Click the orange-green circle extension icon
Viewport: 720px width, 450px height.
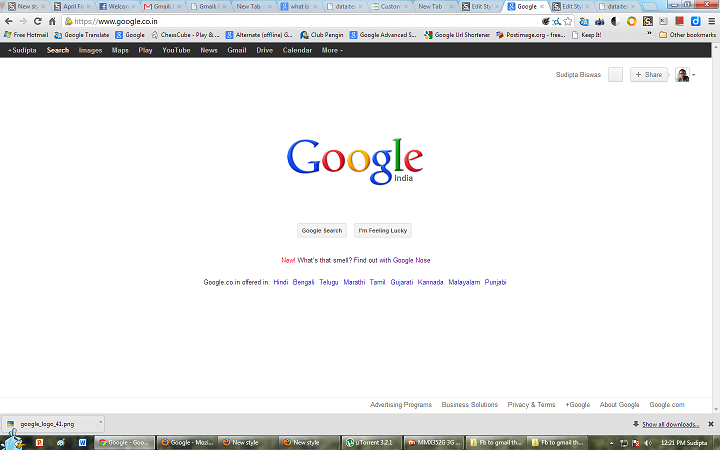click(x=631, y=21)
